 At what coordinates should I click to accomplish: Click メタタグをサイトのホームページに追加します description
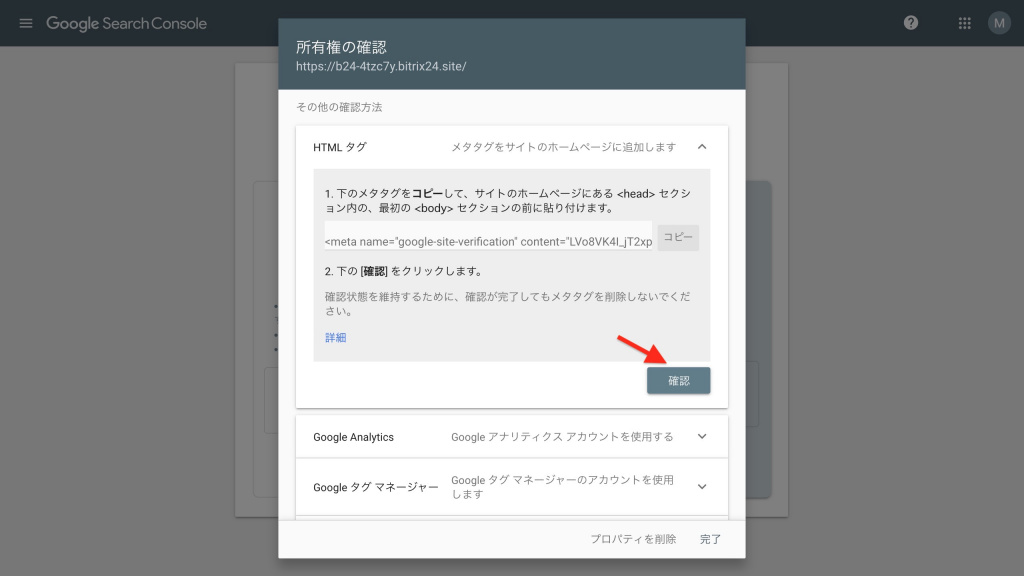(x=564, y=147)
